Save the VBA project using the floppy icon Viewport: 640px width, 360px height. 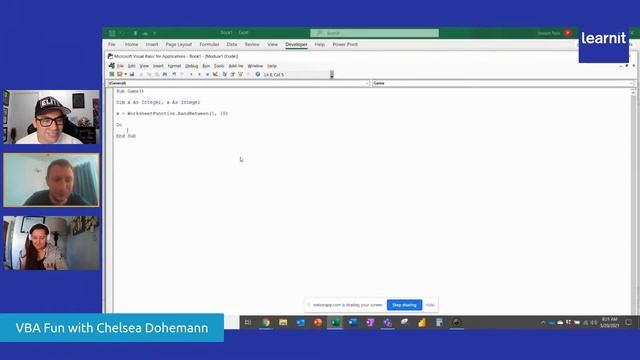click(x=132, y=74)
